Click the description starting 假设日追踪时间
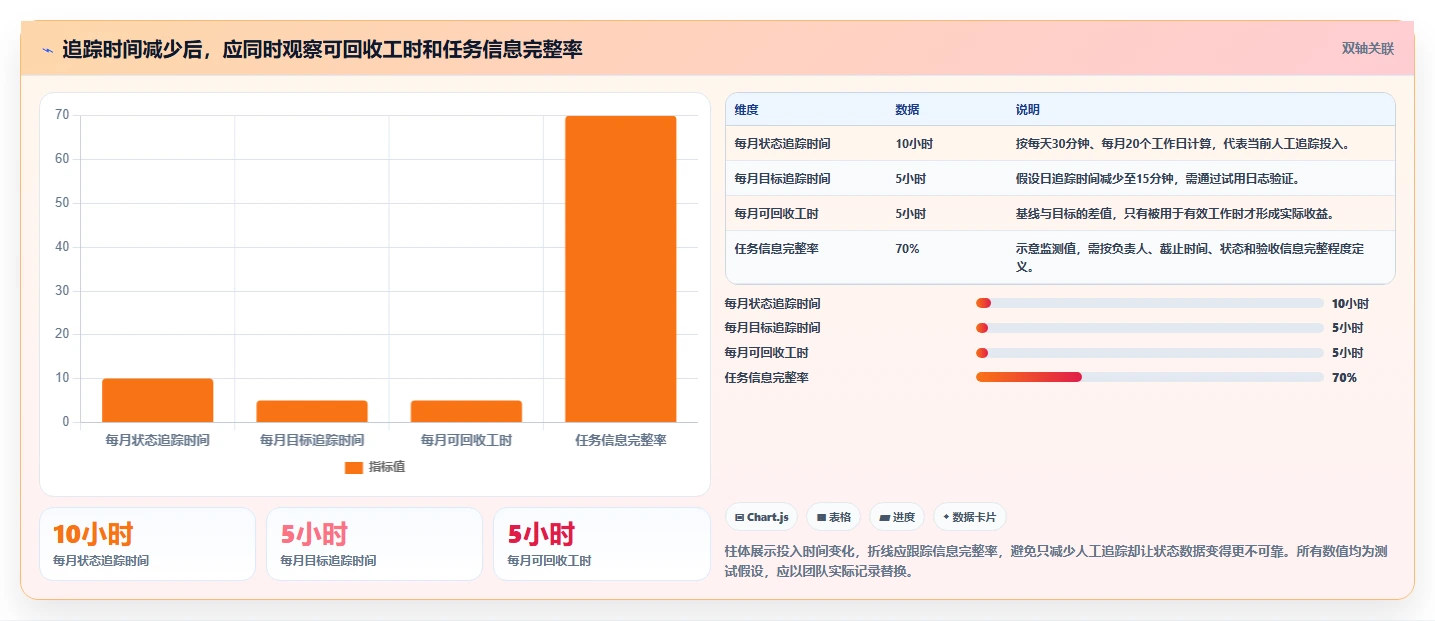Image resolution: width=1435 pixels, height=621 pixels. click(x=1157, y=179)
